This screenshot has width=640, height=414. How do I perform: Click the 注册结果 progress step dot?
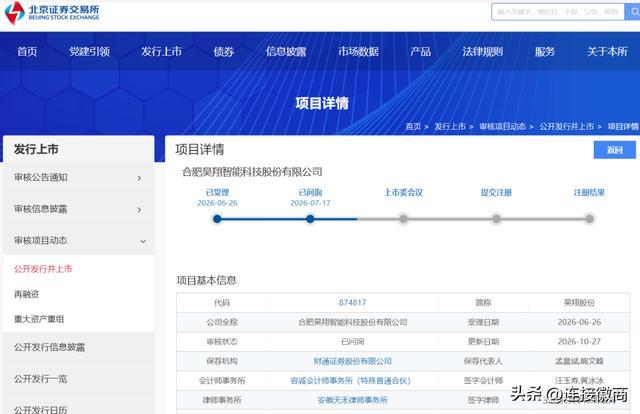point(589,219)
